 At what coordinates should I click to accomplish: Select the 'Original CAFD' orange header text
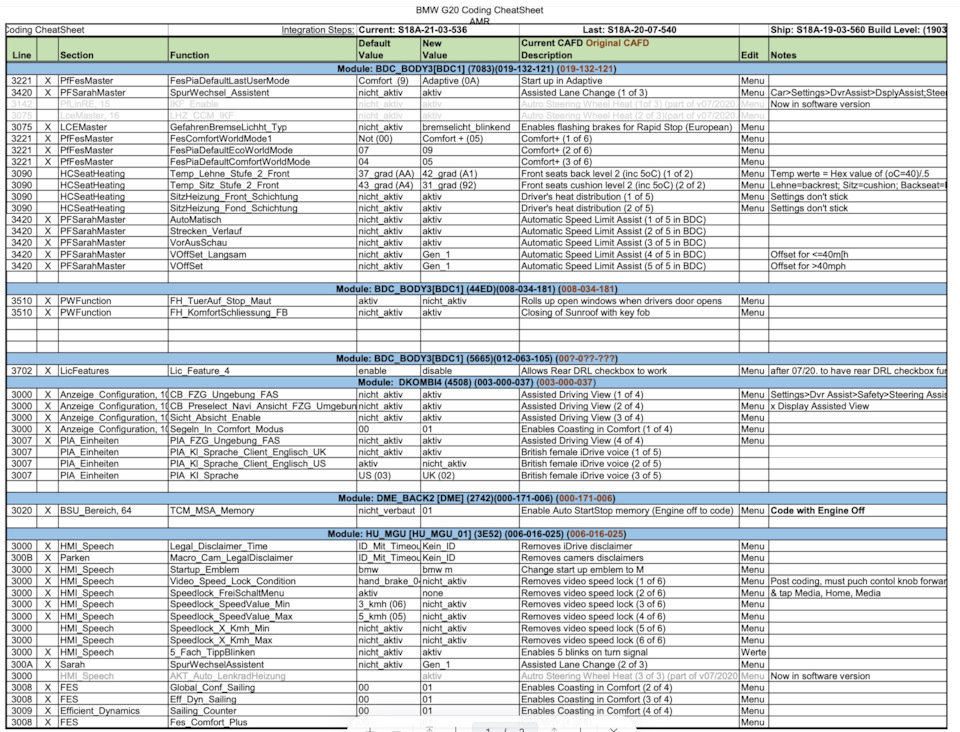click(x=617, y=43)
